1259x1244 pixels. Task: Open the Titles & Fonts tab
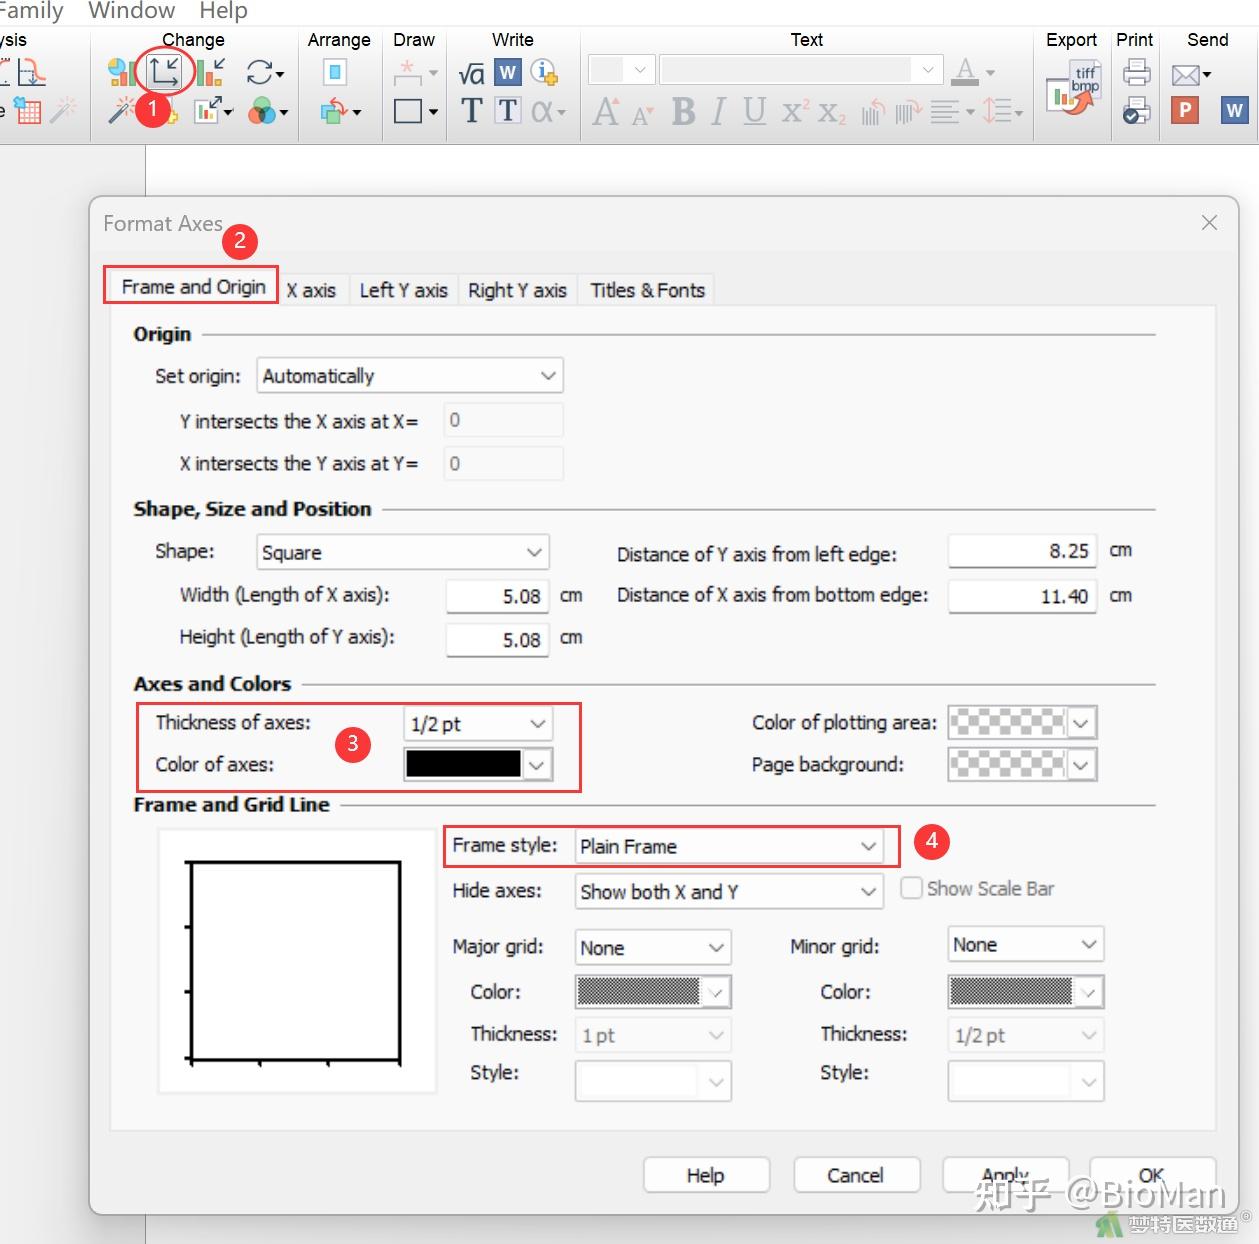coord(647,290)
